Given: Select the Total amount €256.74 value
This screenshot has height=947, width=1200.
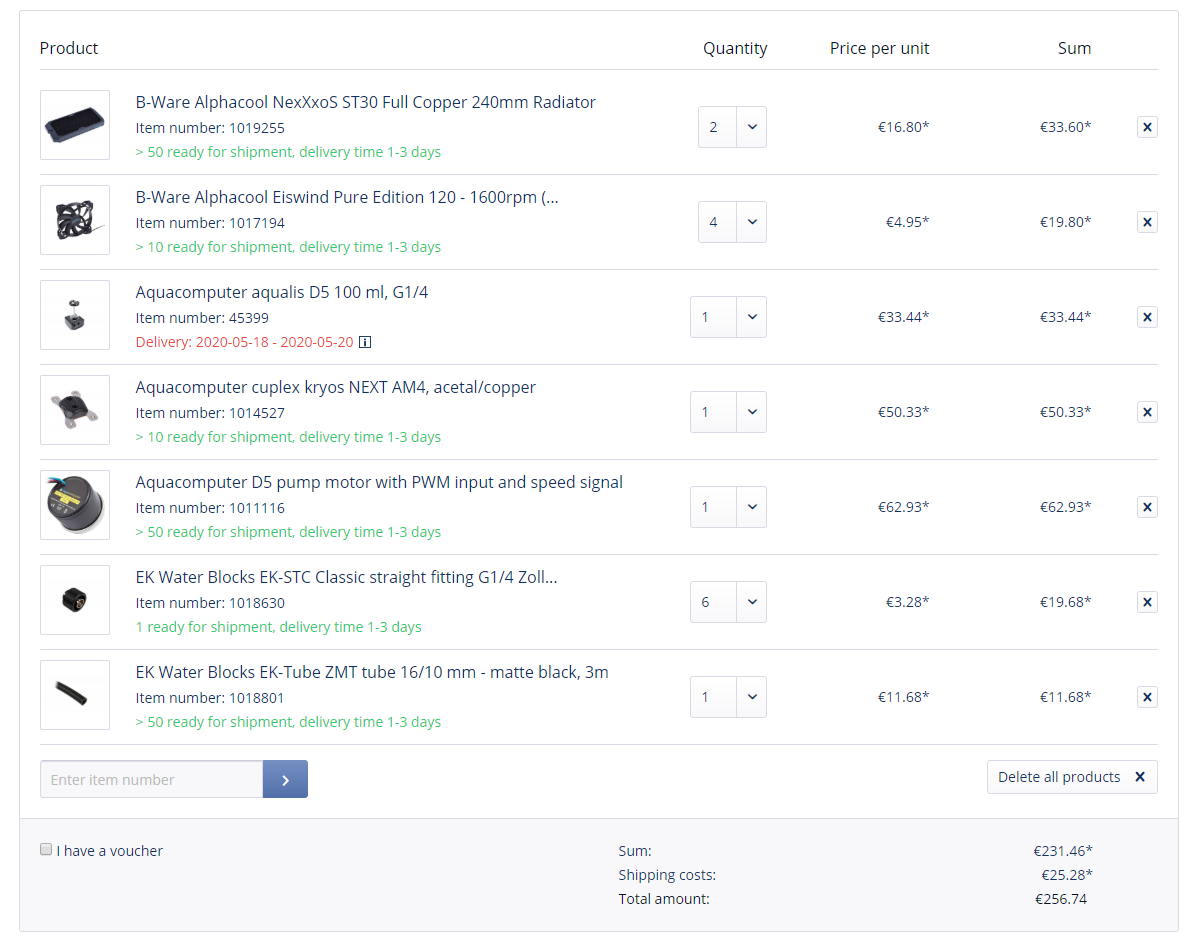Looking at the screenshot, I should coord(1061,899).
